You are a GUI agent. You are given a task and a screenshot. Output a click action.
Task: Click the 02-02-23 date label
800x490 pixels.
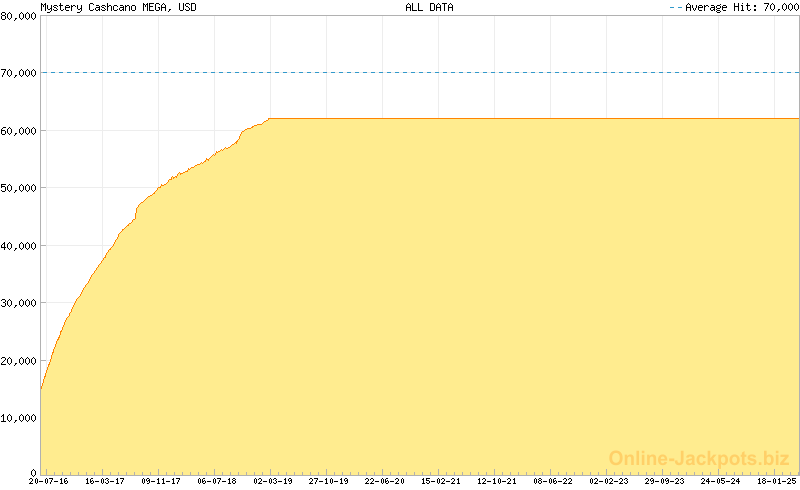(x=608, y=481)
